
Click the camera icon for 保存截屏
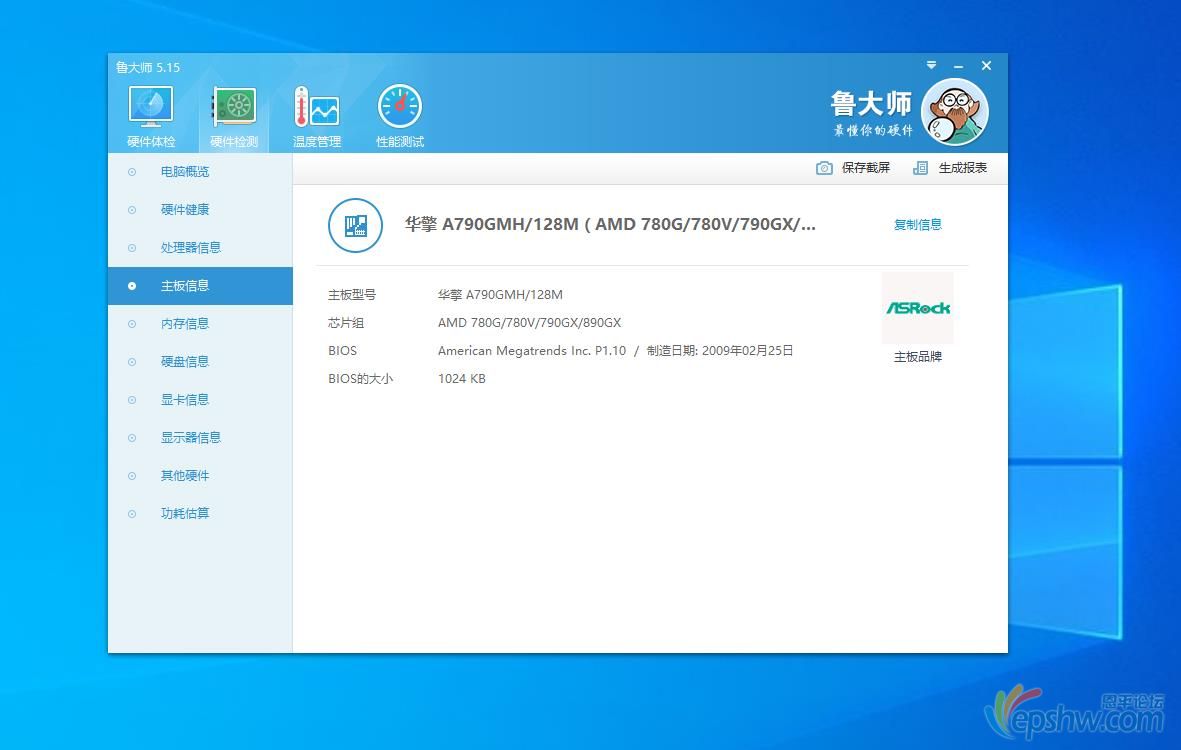point(825,168)
